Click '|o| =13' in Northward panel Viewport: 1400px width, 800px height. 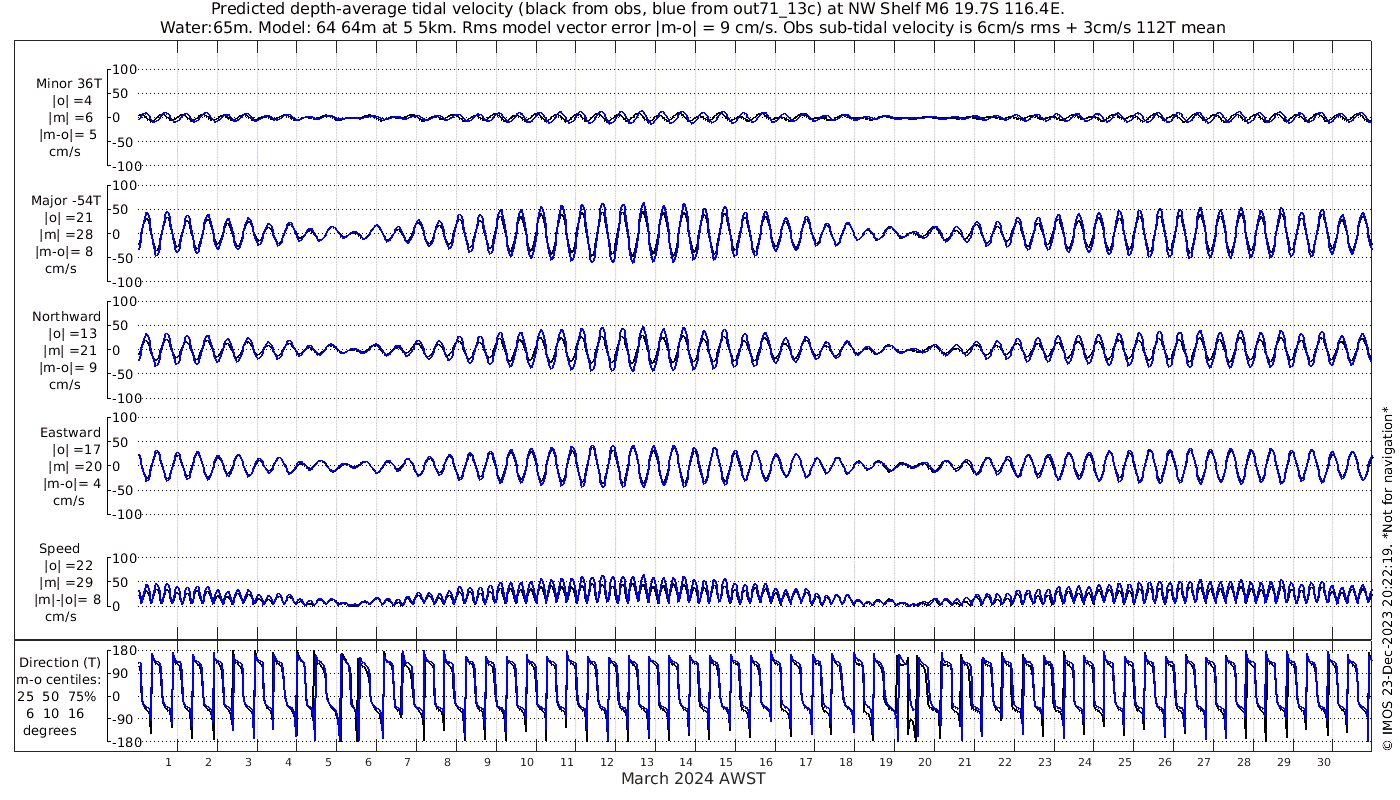pyautogui.click(x=74, y=334)
